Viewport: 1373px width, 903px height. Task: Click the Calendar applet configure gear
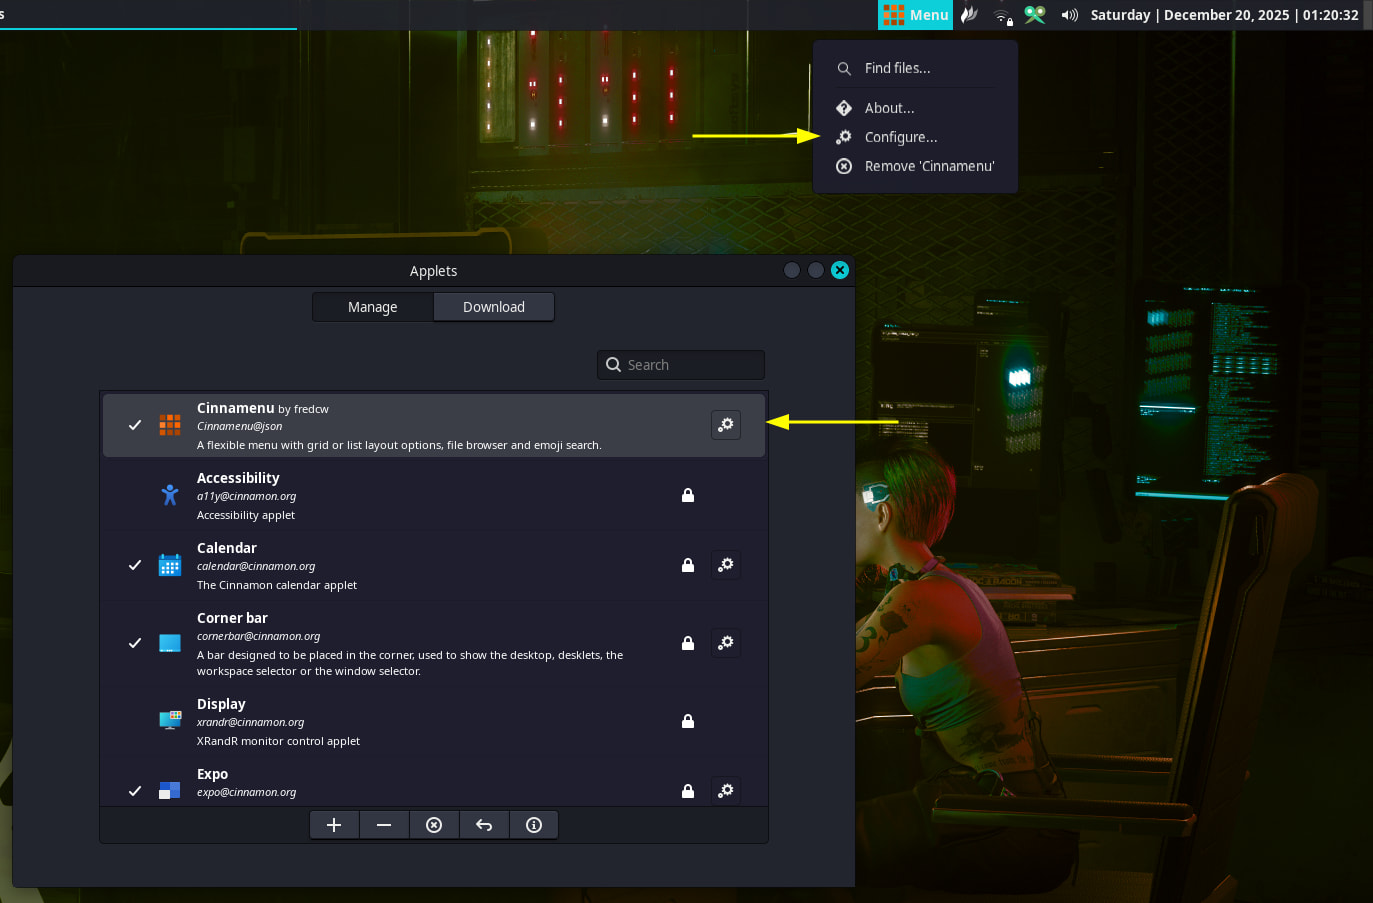pyautogui.click(x=726, y=565)
